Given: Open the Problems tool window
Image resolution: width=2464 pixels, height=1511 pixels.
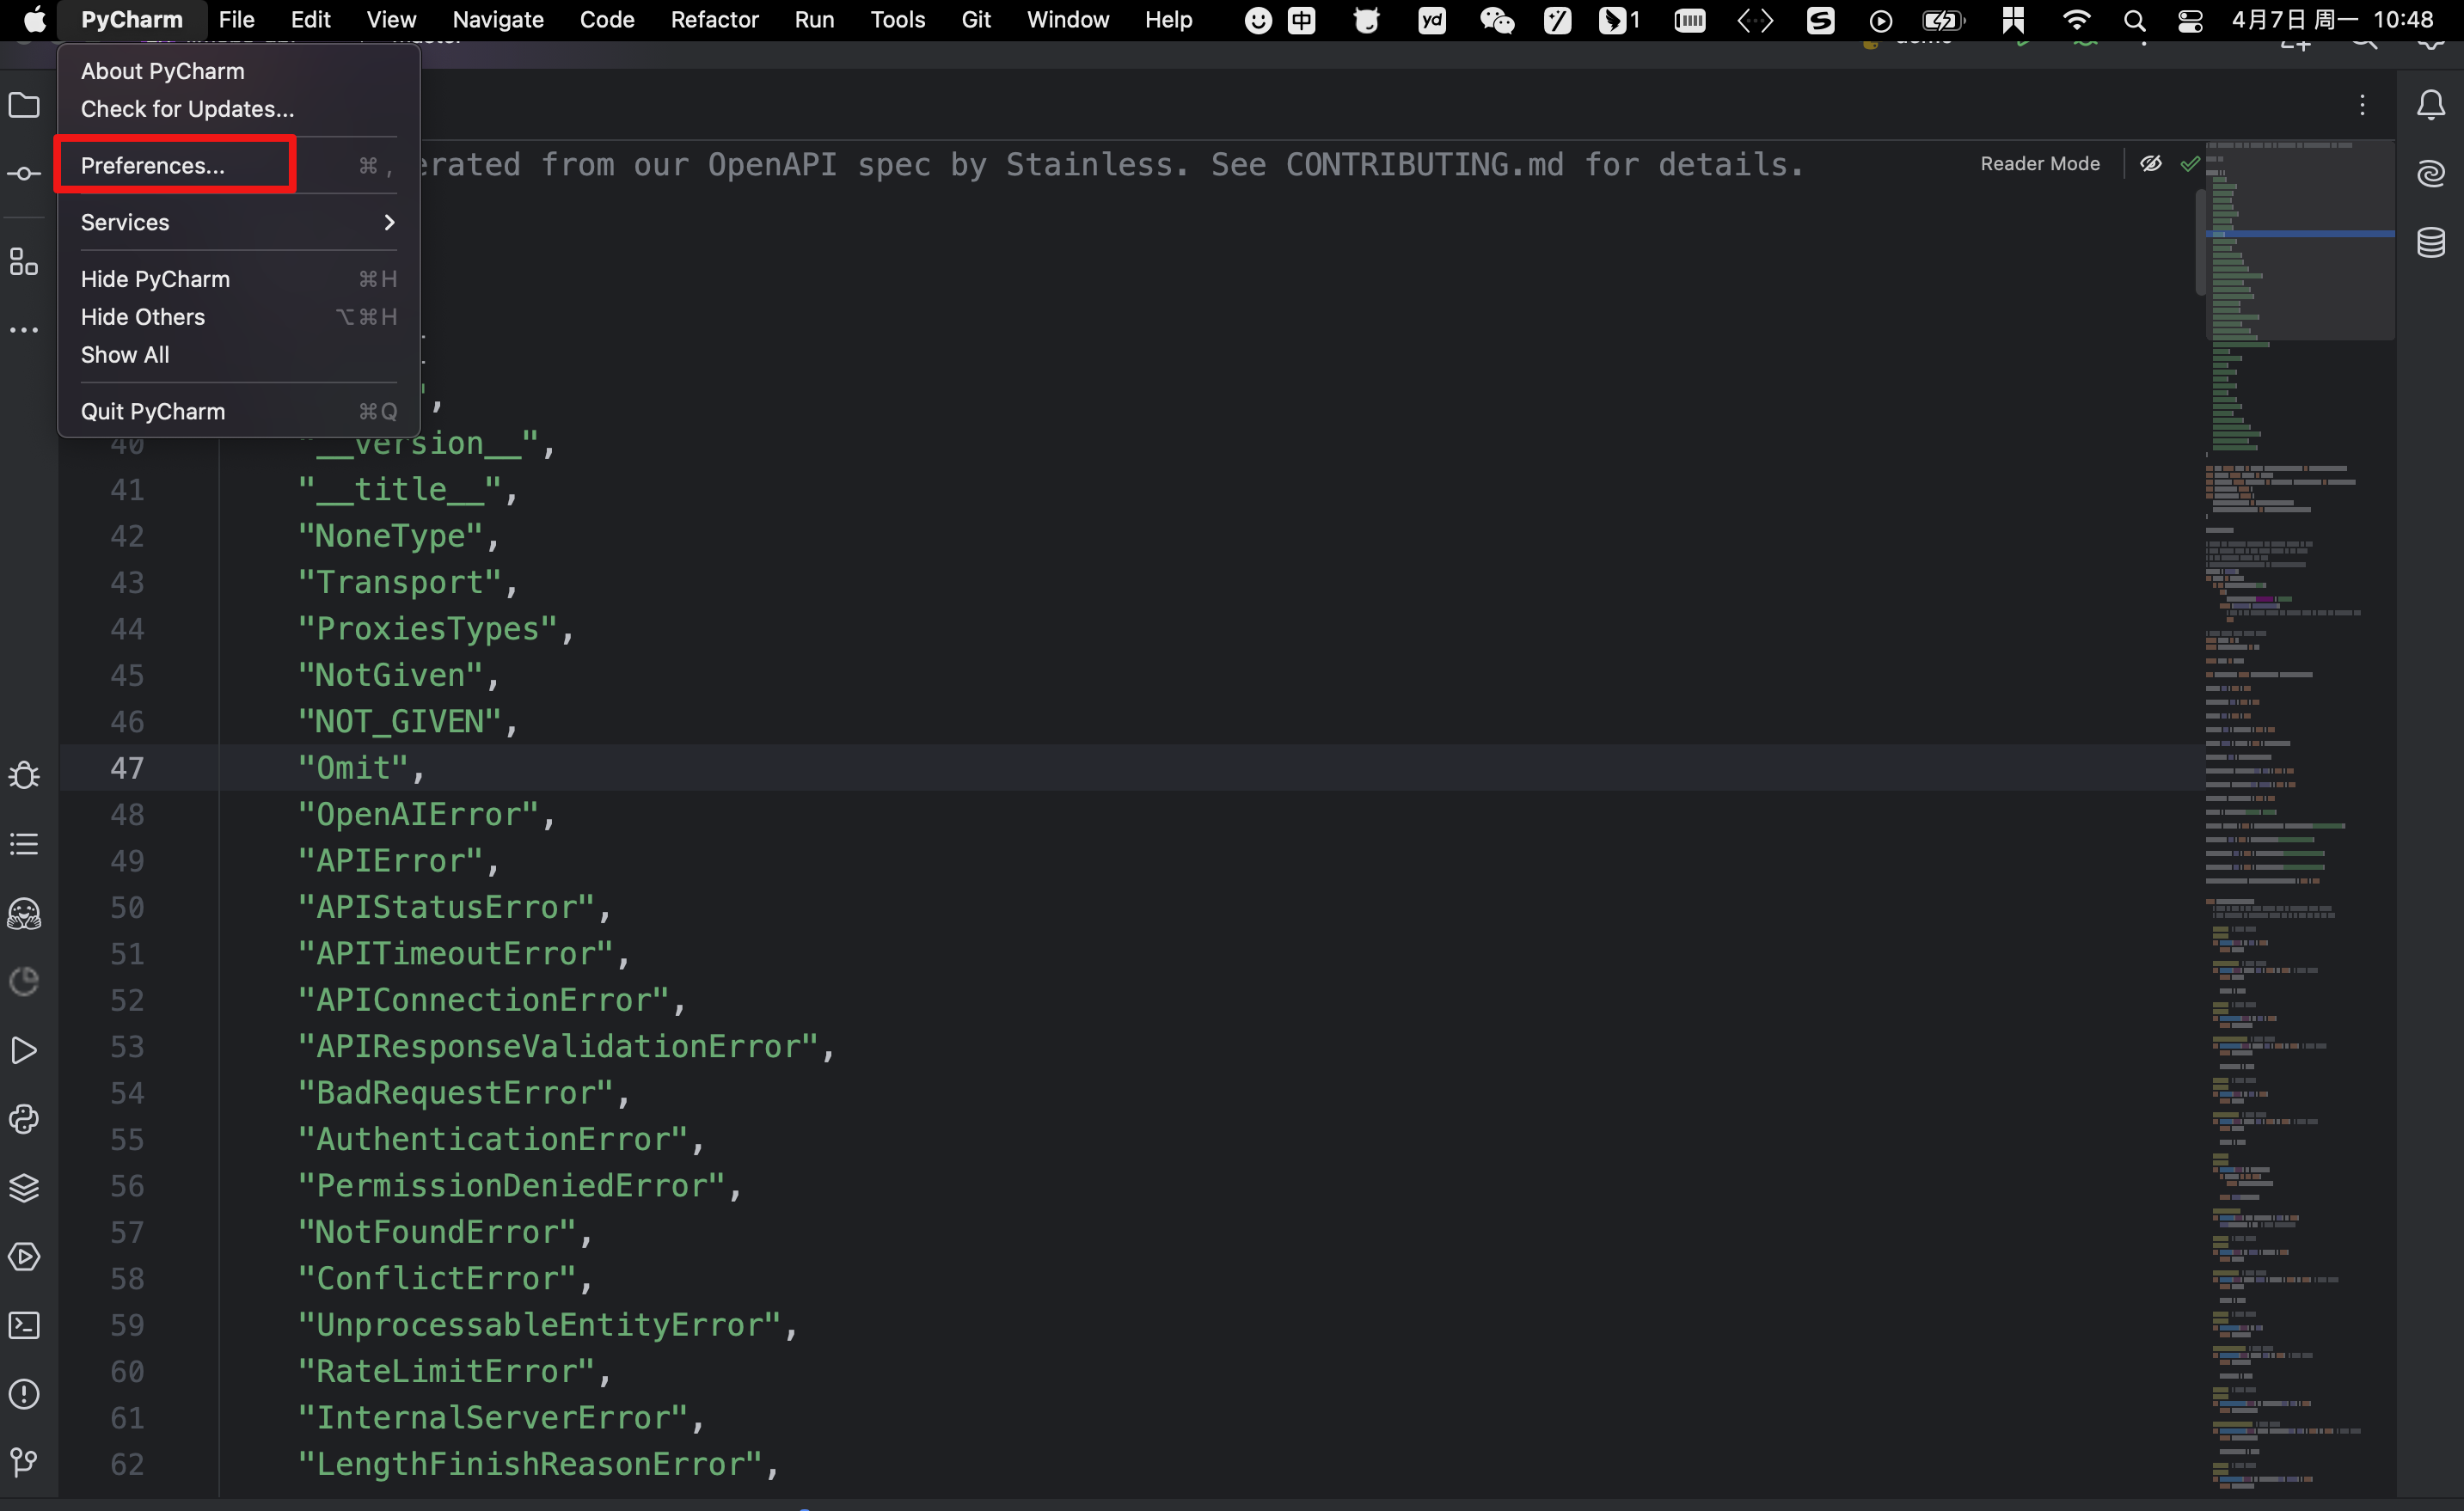Looking at the screenshot, I should pos(24,1395).
